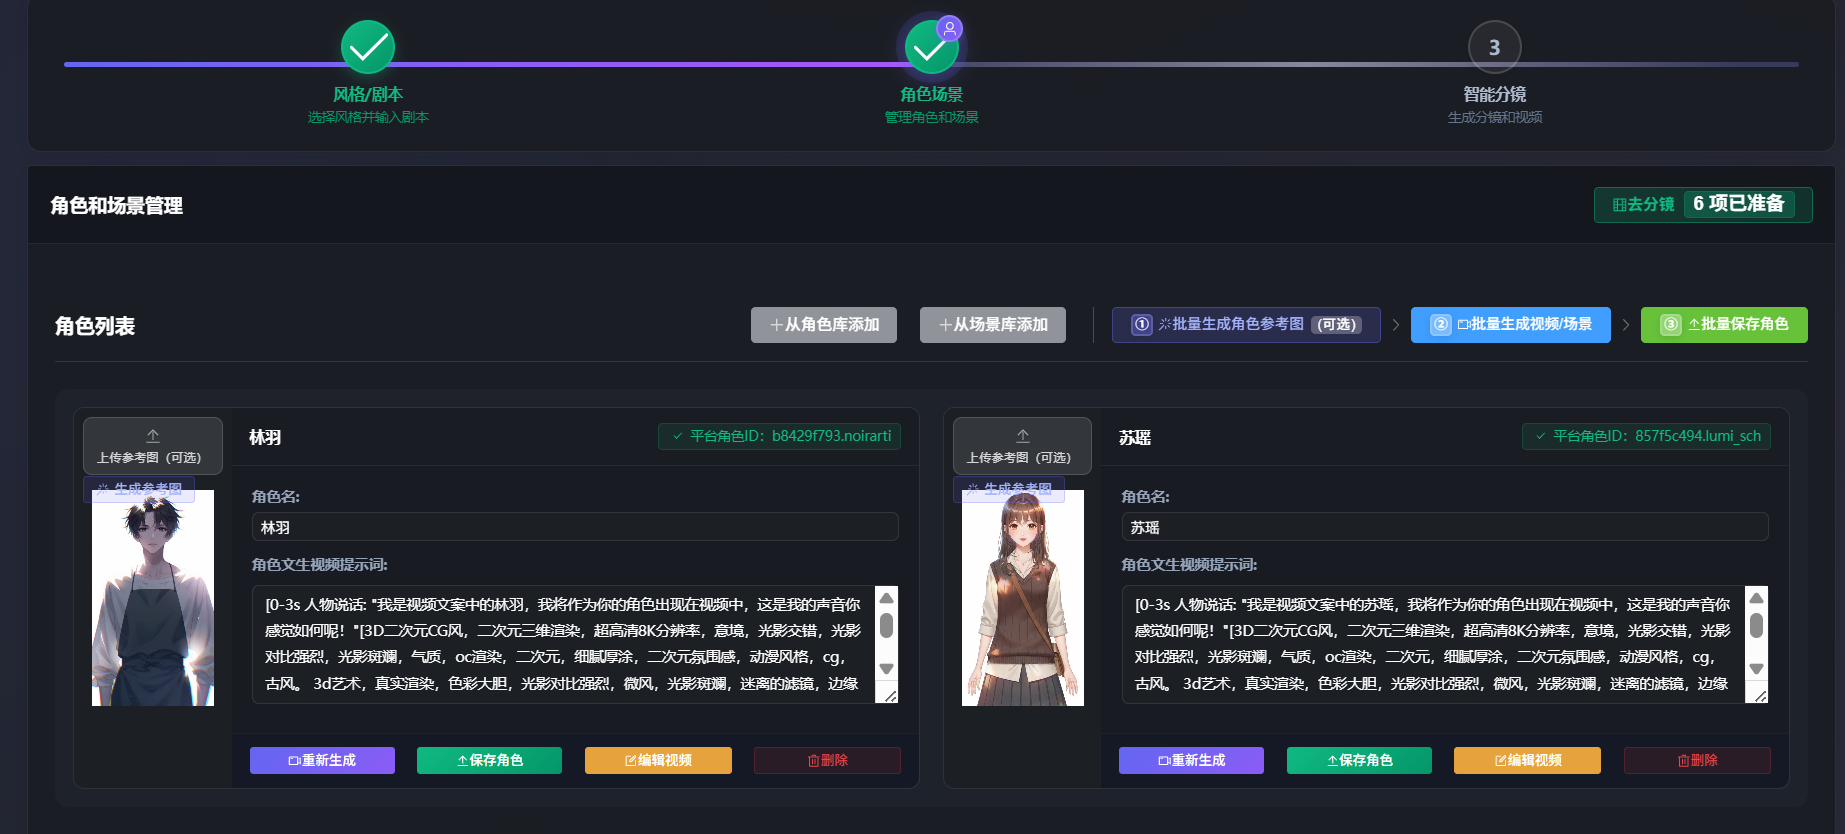Click 编辑视频 for 林羽

click(658, 761)
